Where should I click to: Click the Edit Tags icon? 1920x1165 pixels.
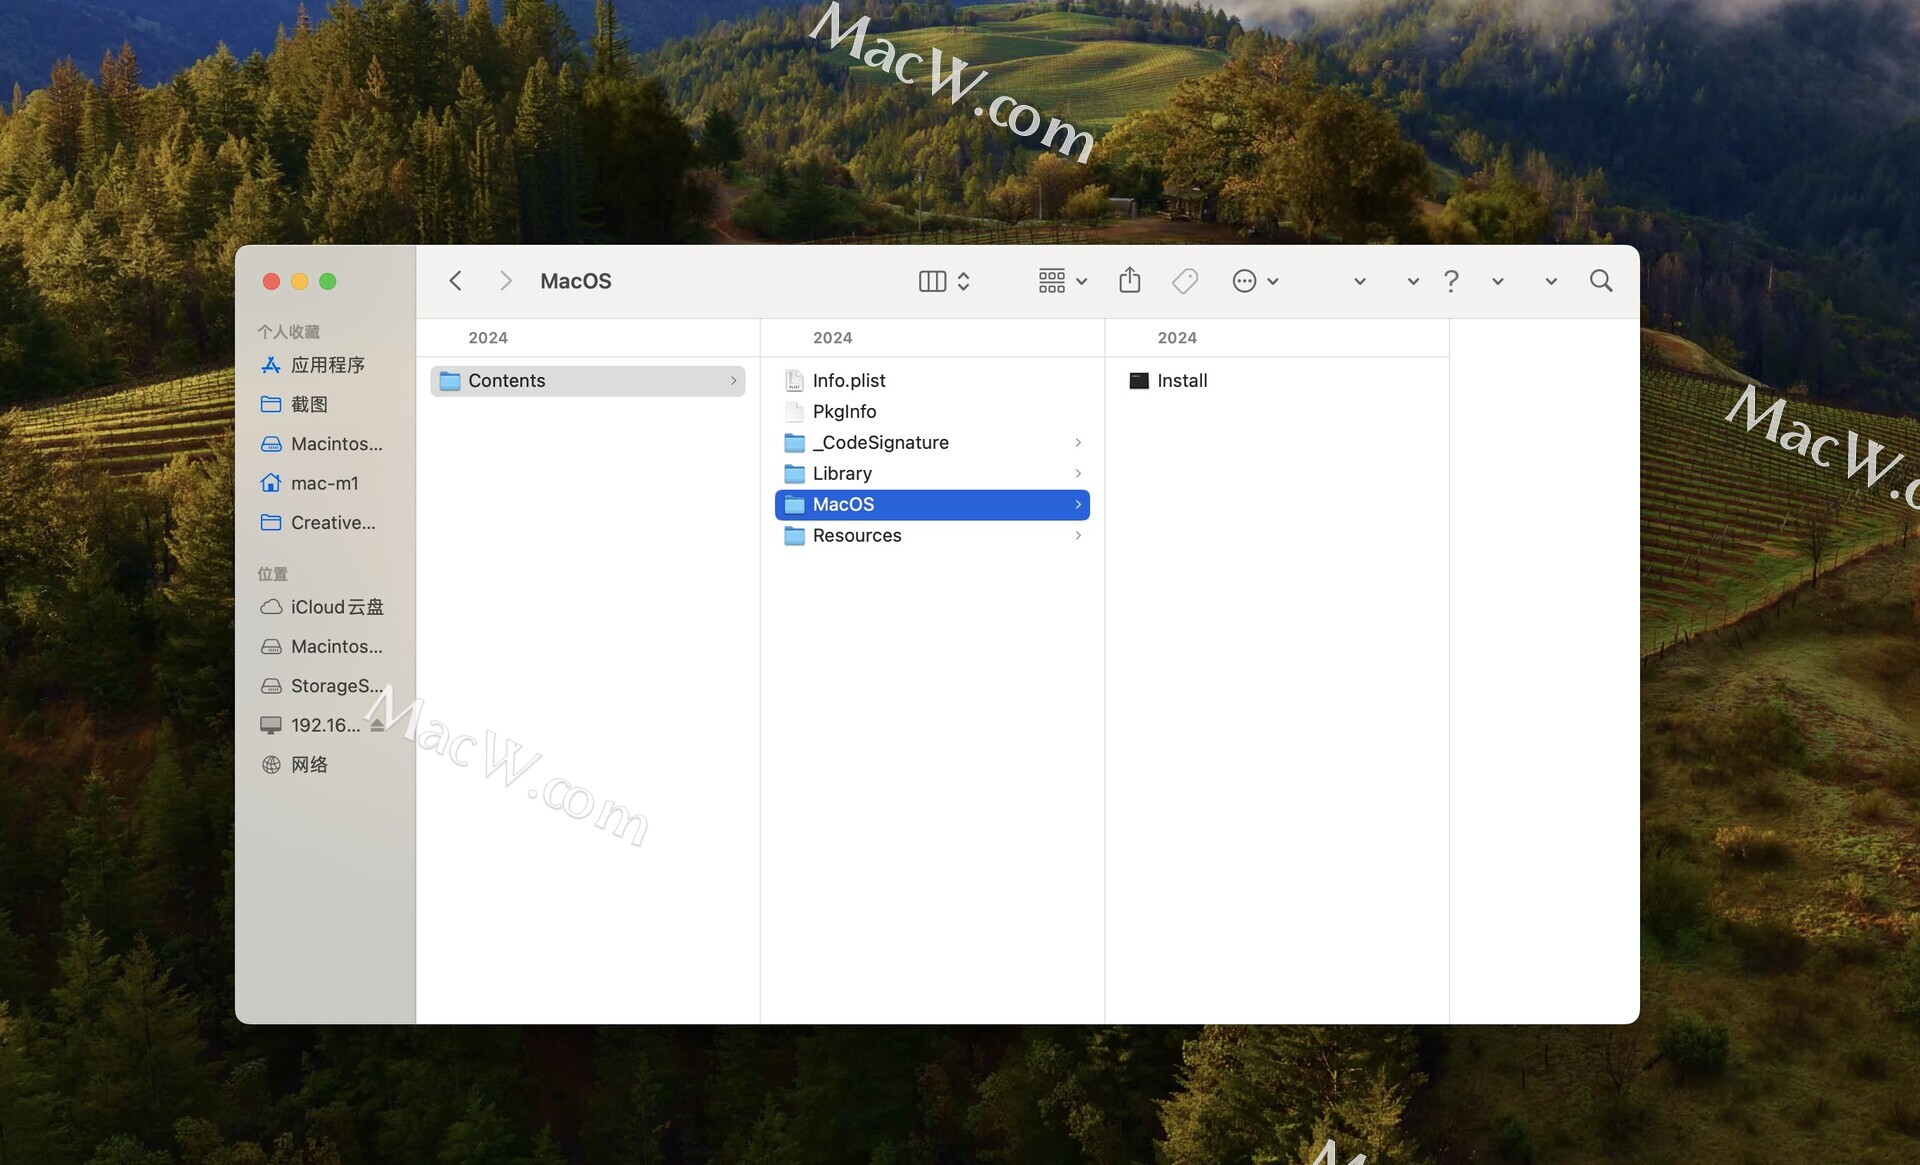(x=1184, y=281)
